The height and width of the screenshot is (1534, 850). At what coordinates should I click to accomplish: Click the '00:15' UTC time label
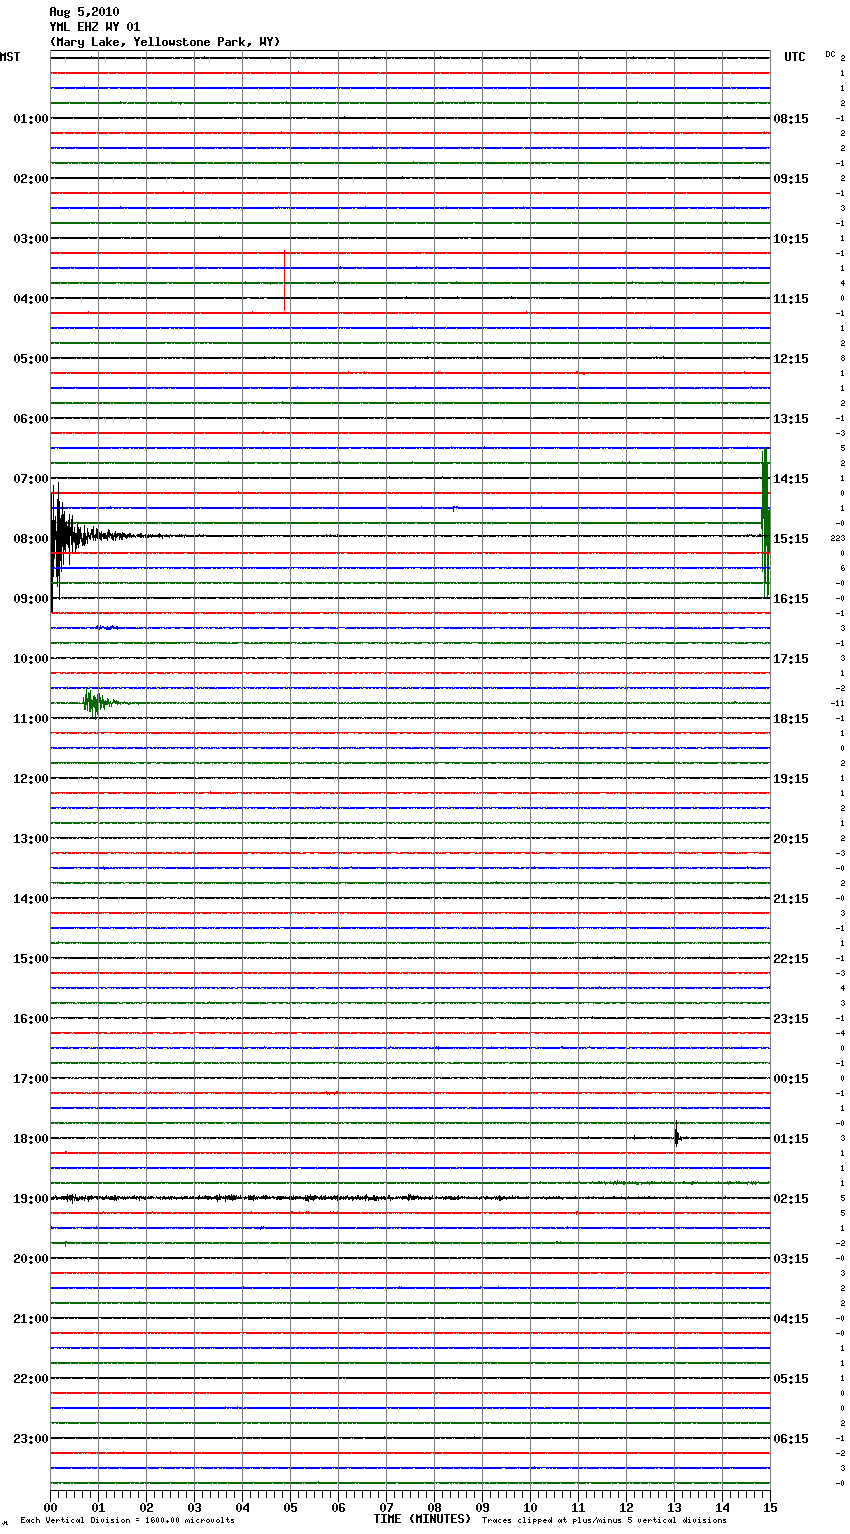(791, 1079)
